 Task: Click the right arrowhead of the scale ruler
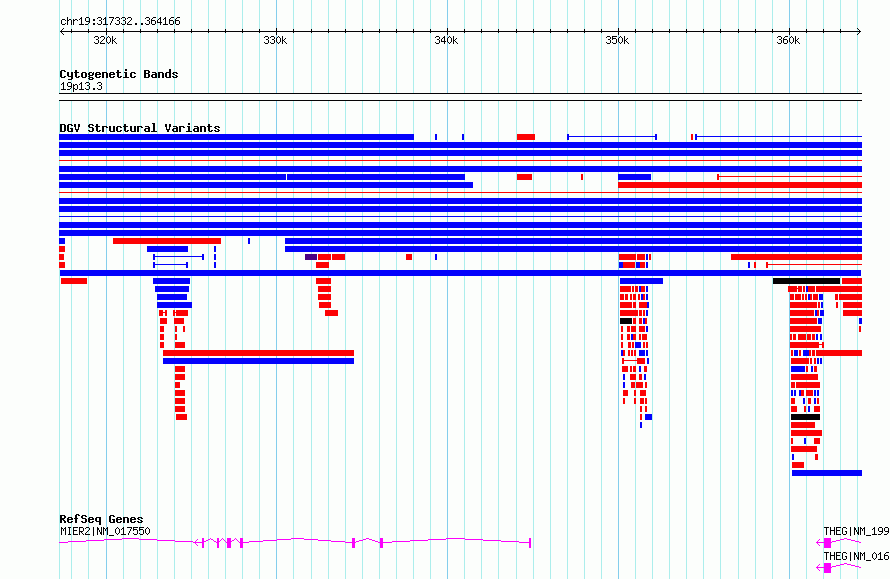(x=859, y=31)
